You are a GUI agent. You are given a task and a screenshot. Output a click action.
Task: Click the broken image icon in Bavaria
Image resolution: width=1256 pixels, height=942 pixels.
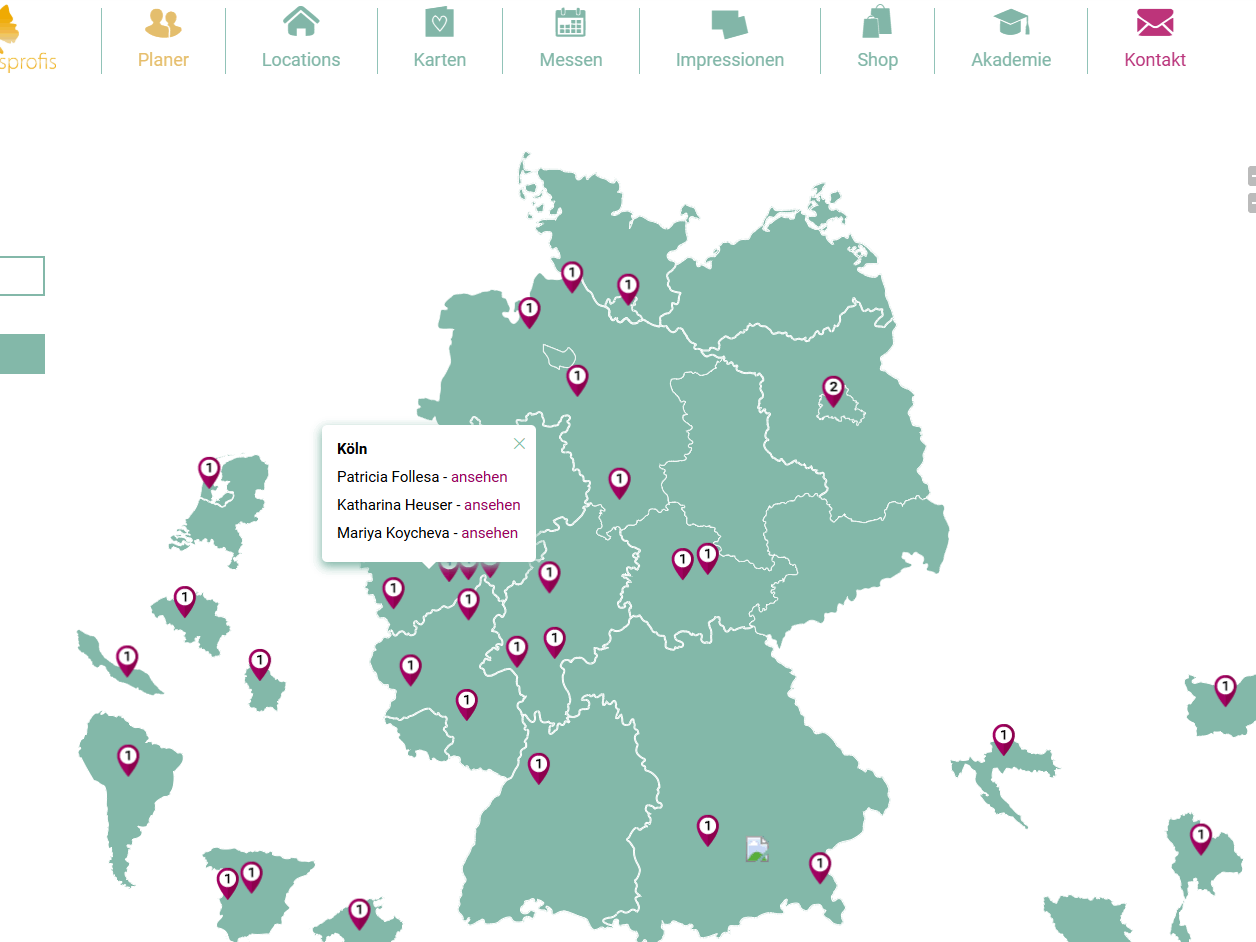(x=757, y=849)
